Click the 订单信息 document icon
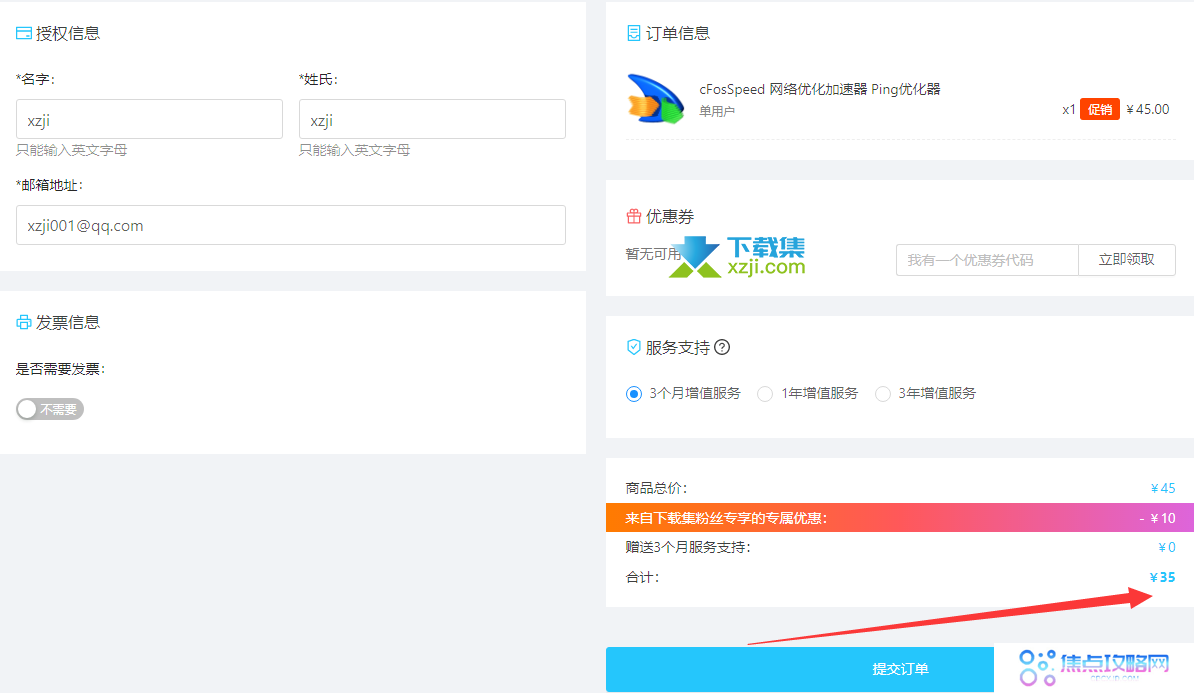The width and height of the screenshot is (1194, 693). coord(634,34)
